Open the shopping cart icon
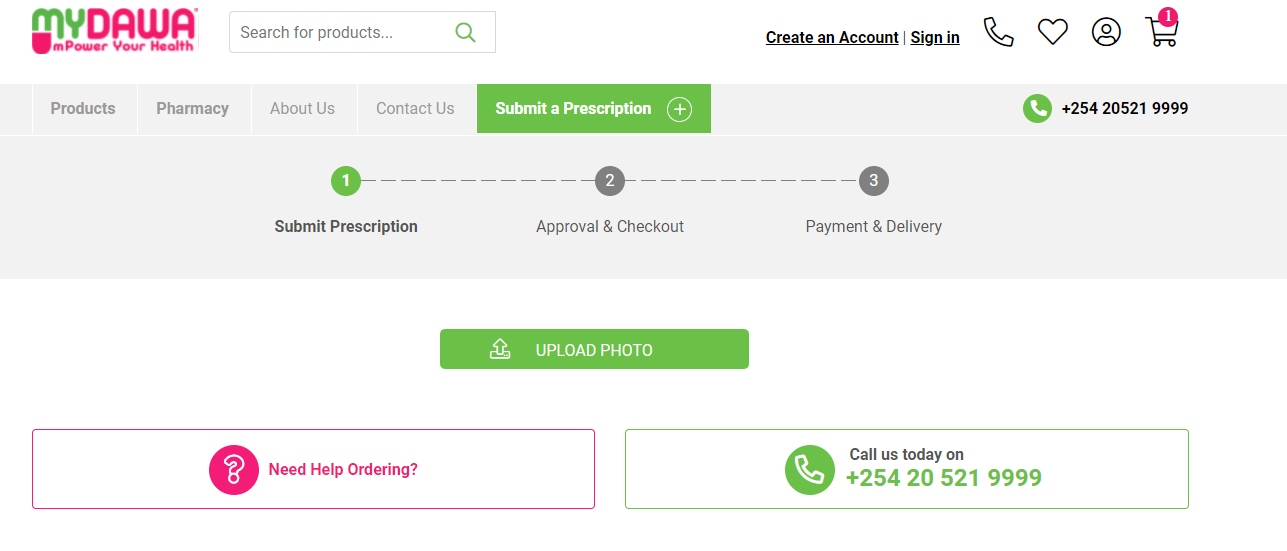 point(1161,32)
